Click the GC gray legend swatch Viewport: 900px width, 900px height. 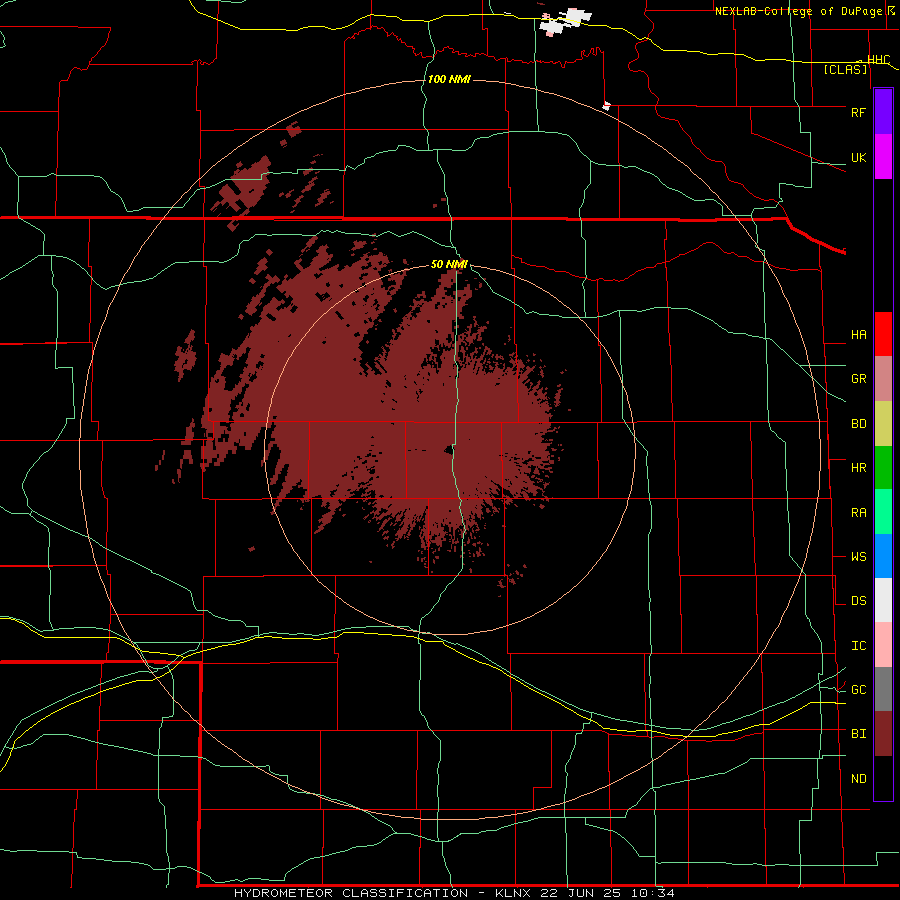883,689
